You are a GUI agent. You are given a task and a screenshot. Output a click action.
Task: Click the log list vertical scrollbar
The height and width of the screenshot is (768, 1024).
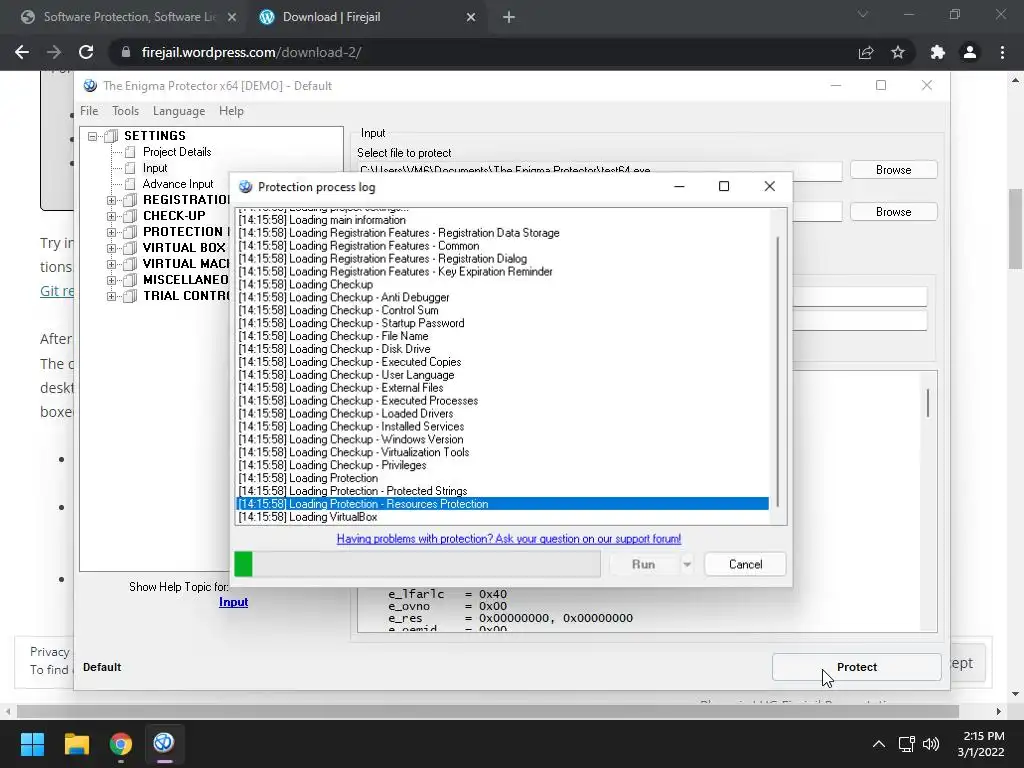pos(777,372)
